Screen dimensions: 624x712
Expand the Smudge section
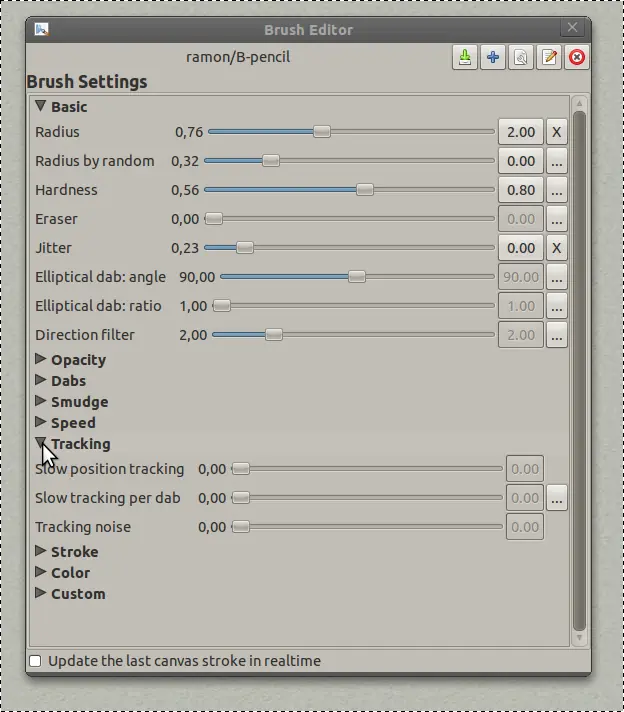pos(40,401)
